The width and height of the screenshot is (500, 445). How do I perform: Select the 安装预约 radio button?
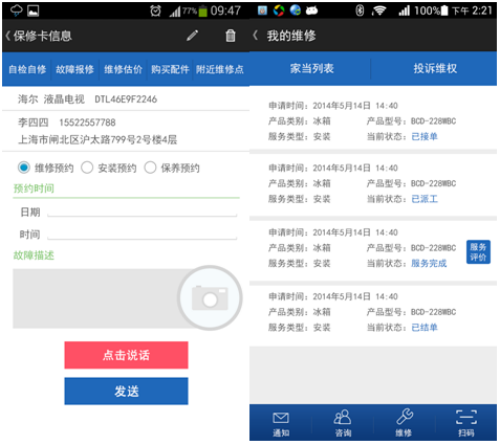(87, 167)
